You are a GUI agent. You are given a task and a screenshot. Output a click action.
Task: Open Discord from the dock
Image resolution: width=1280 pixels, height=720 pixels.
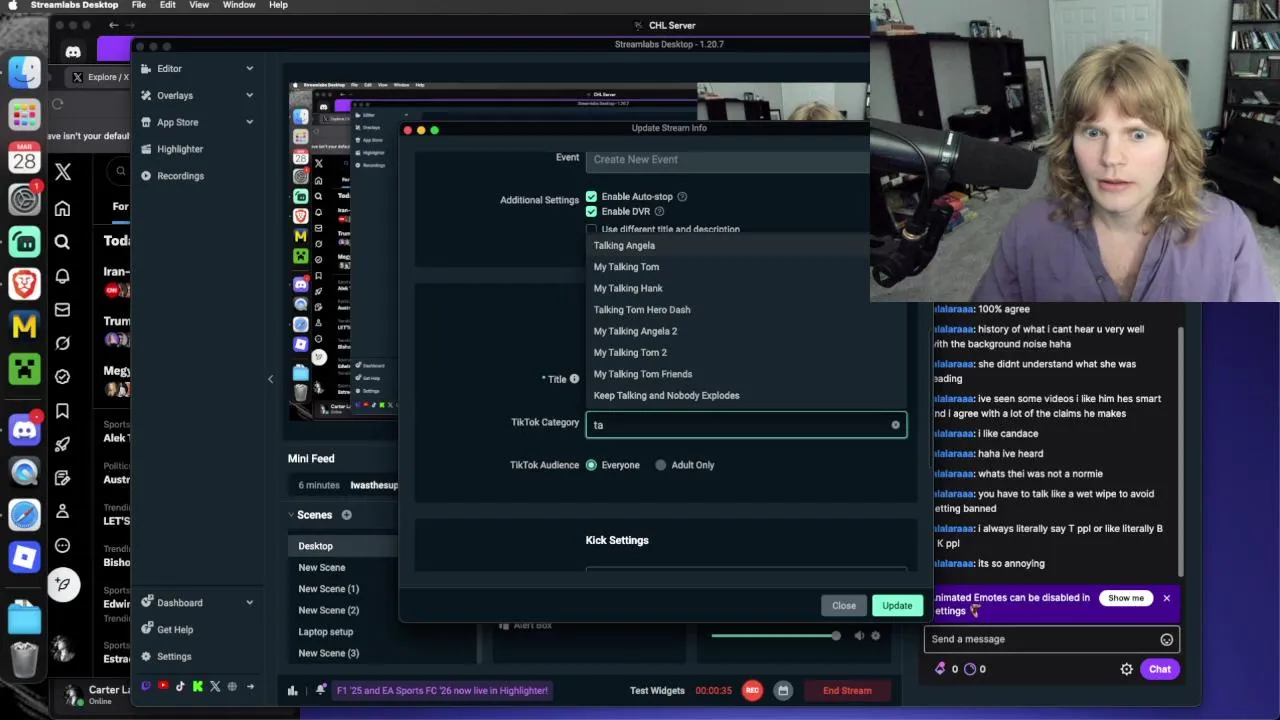24,430
